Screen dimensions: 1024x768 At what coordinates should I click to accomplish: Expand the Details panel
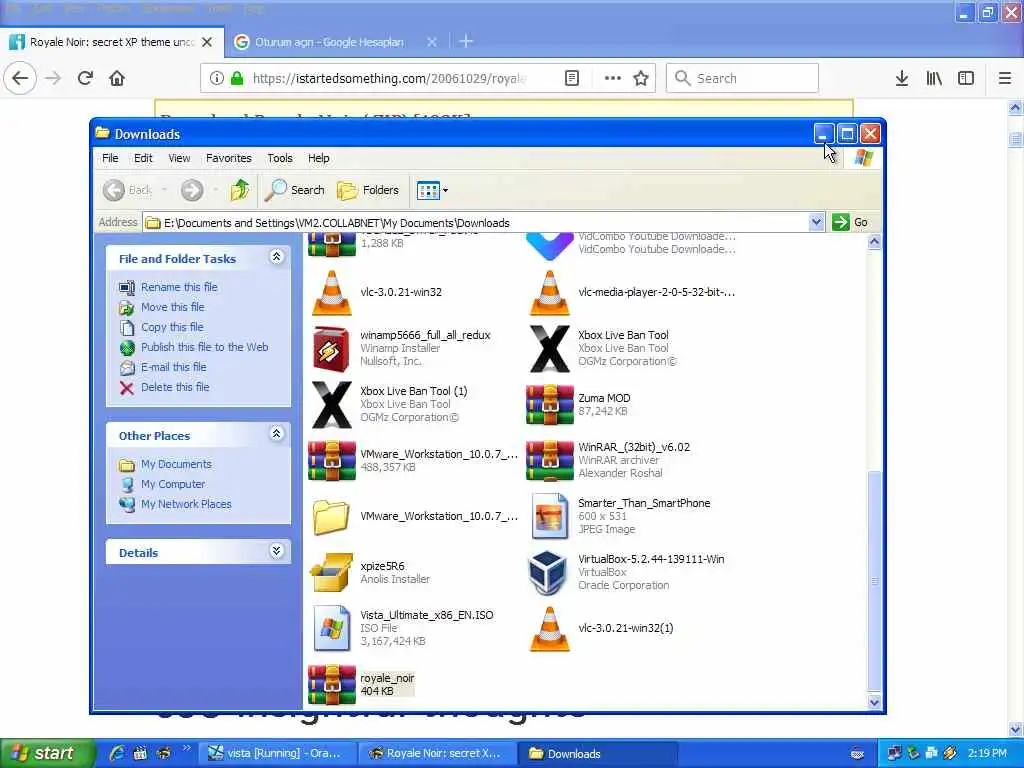[x=276, y=551]
